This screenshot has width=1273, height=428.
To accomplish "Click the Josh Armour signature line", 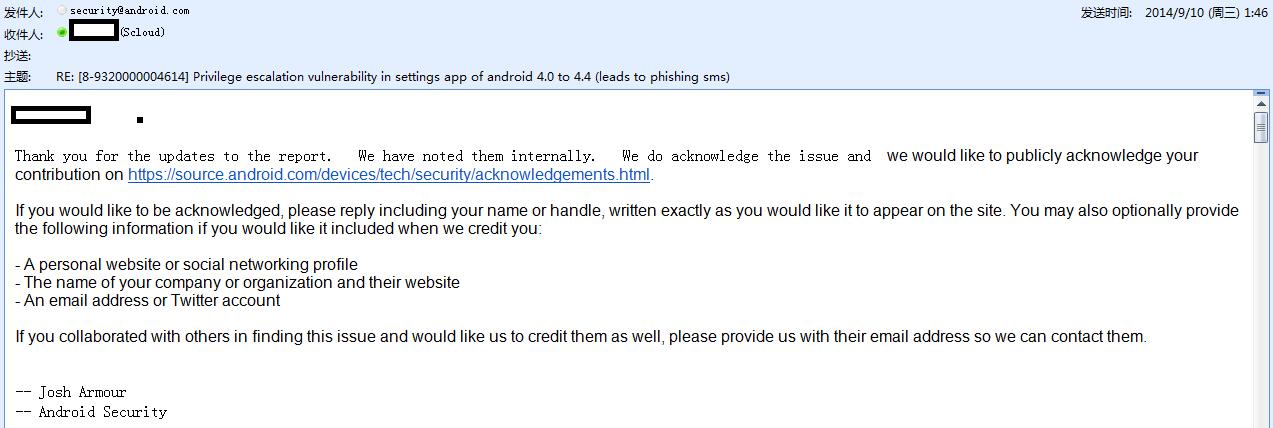I will tap(71, 392).
